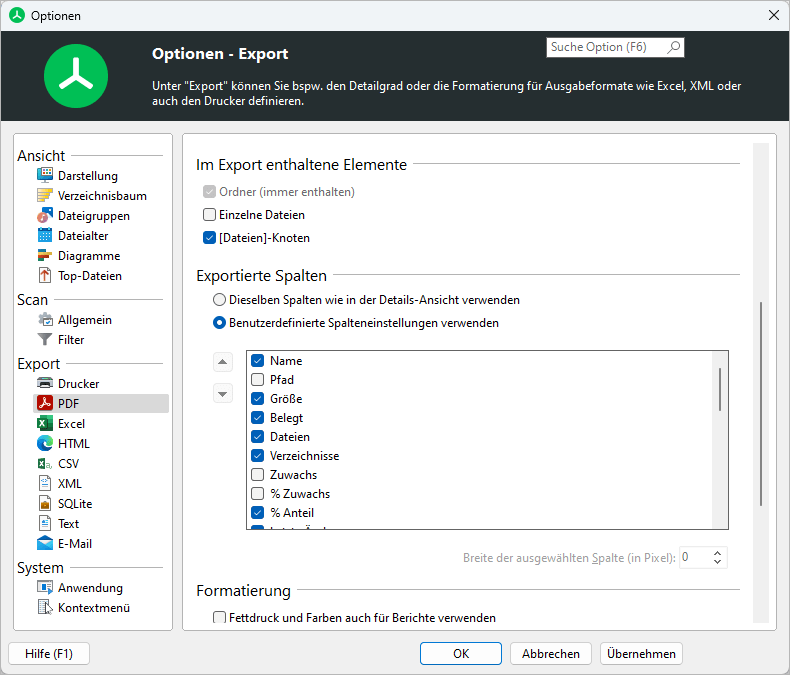The image size is (790, 675).
Task: Select the E-Mail envelope icon
Action: [x=45, y=544]
